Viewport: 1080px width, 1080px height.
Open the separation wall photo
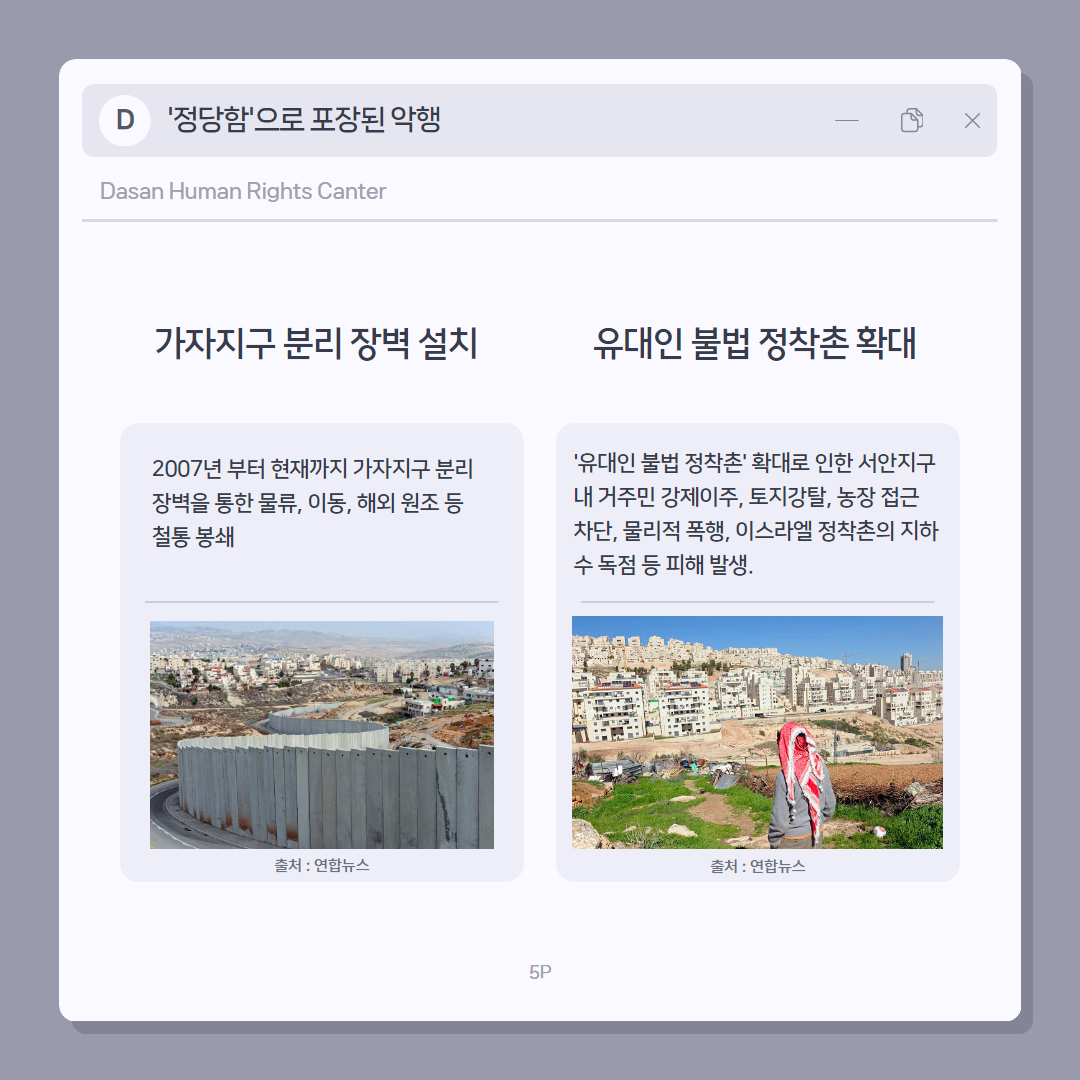pyautogui.click(x=322, y=735)
